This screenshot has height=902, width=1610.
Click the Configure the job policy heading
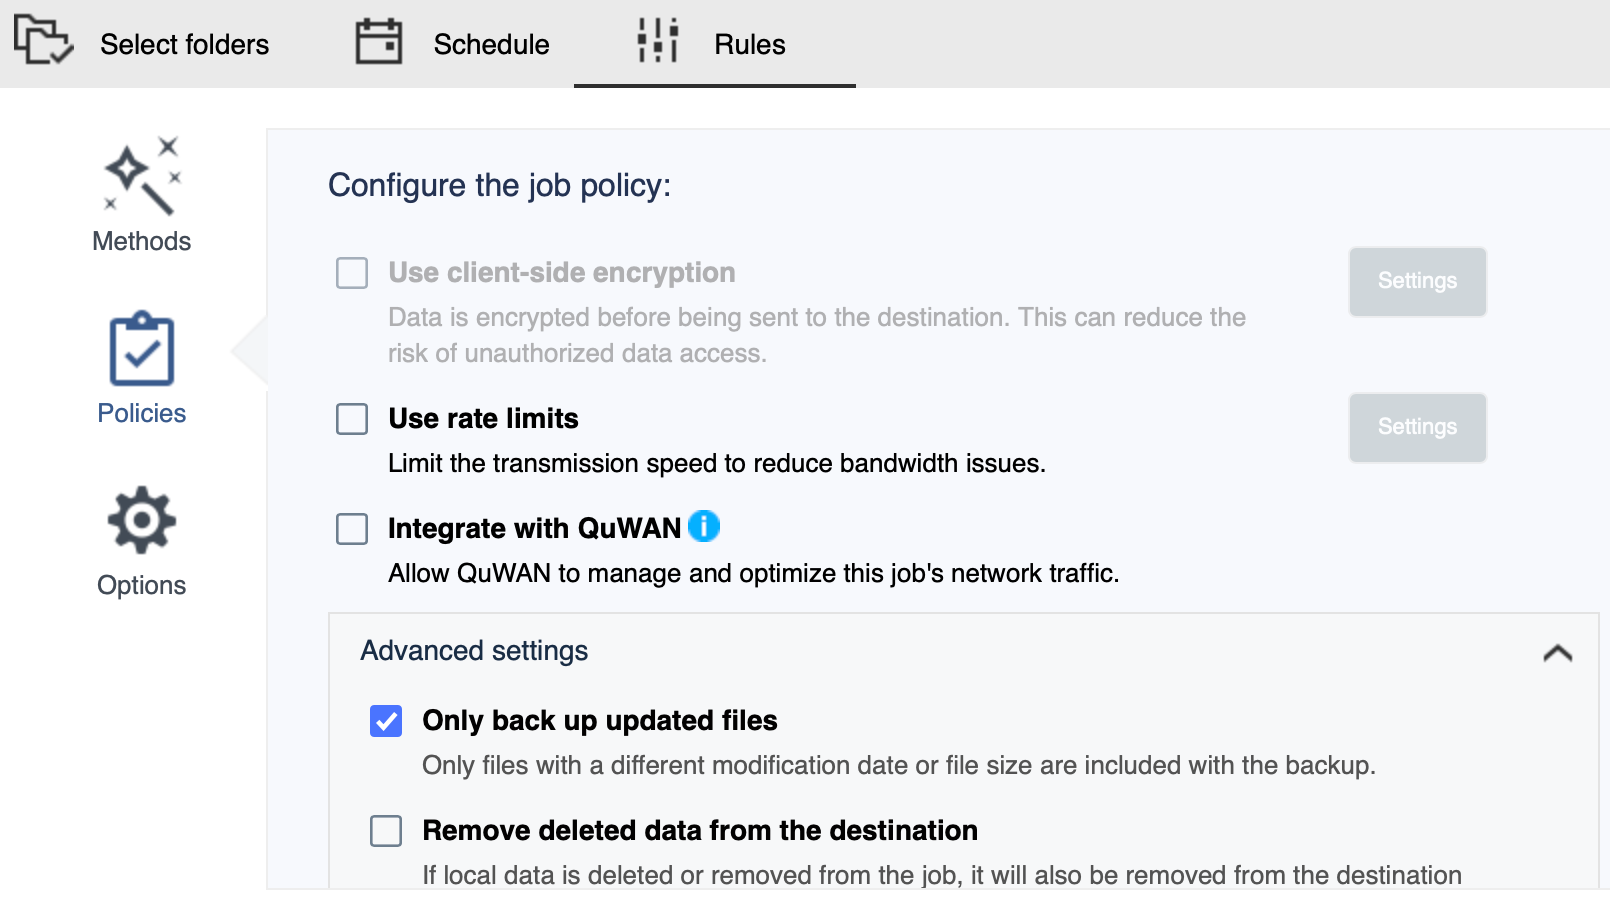point(499,186)
